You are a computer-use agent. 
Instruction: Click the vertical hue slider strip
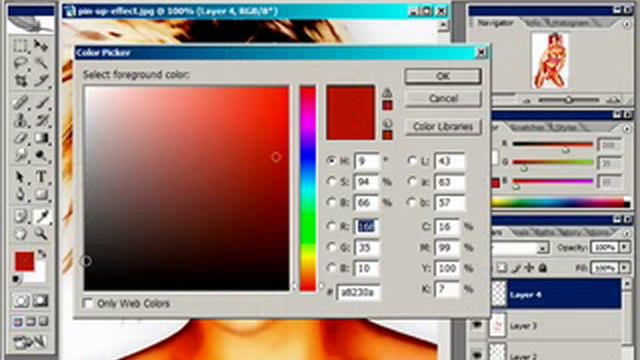point(308,188)
